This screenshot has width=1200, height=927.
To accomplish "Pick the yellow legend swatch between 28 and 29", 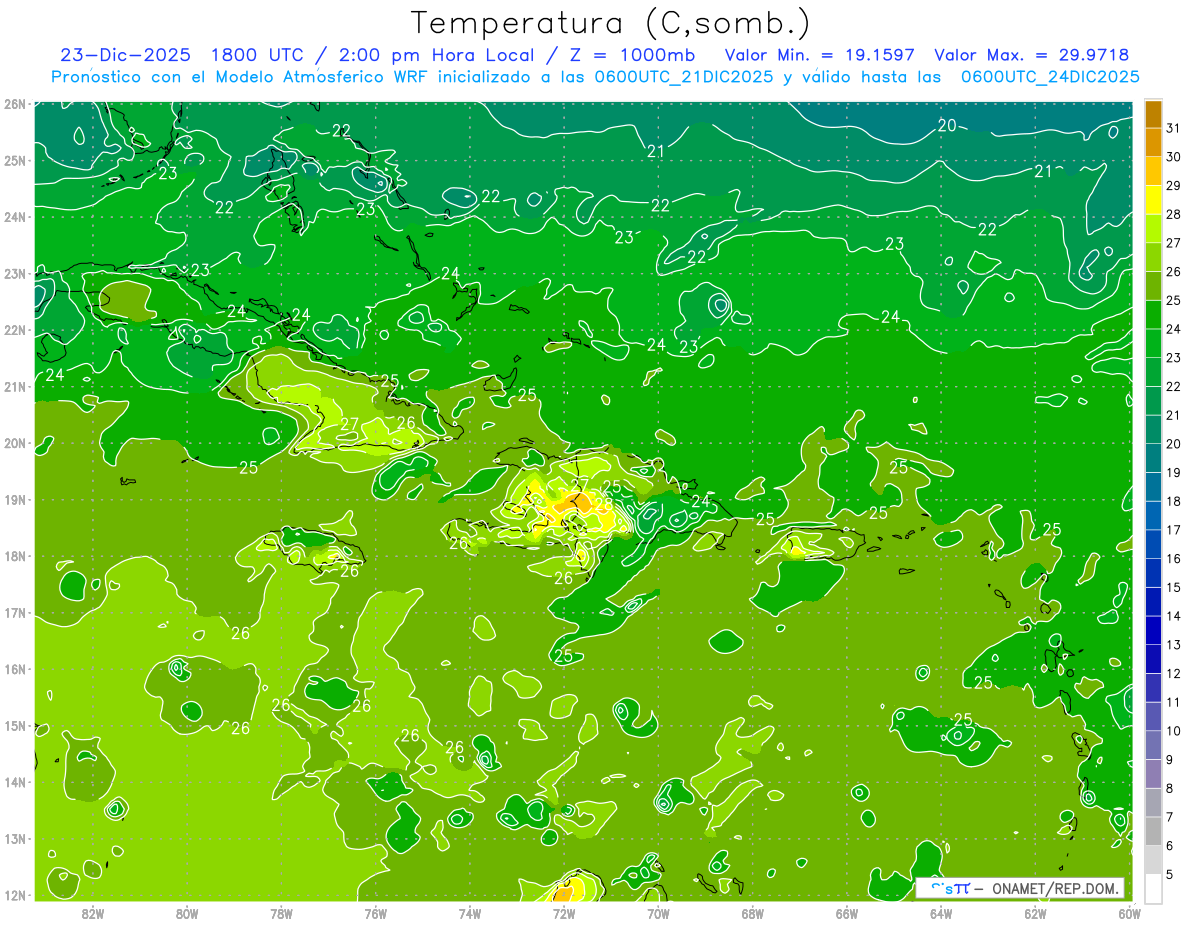I will coord(1153,200).
